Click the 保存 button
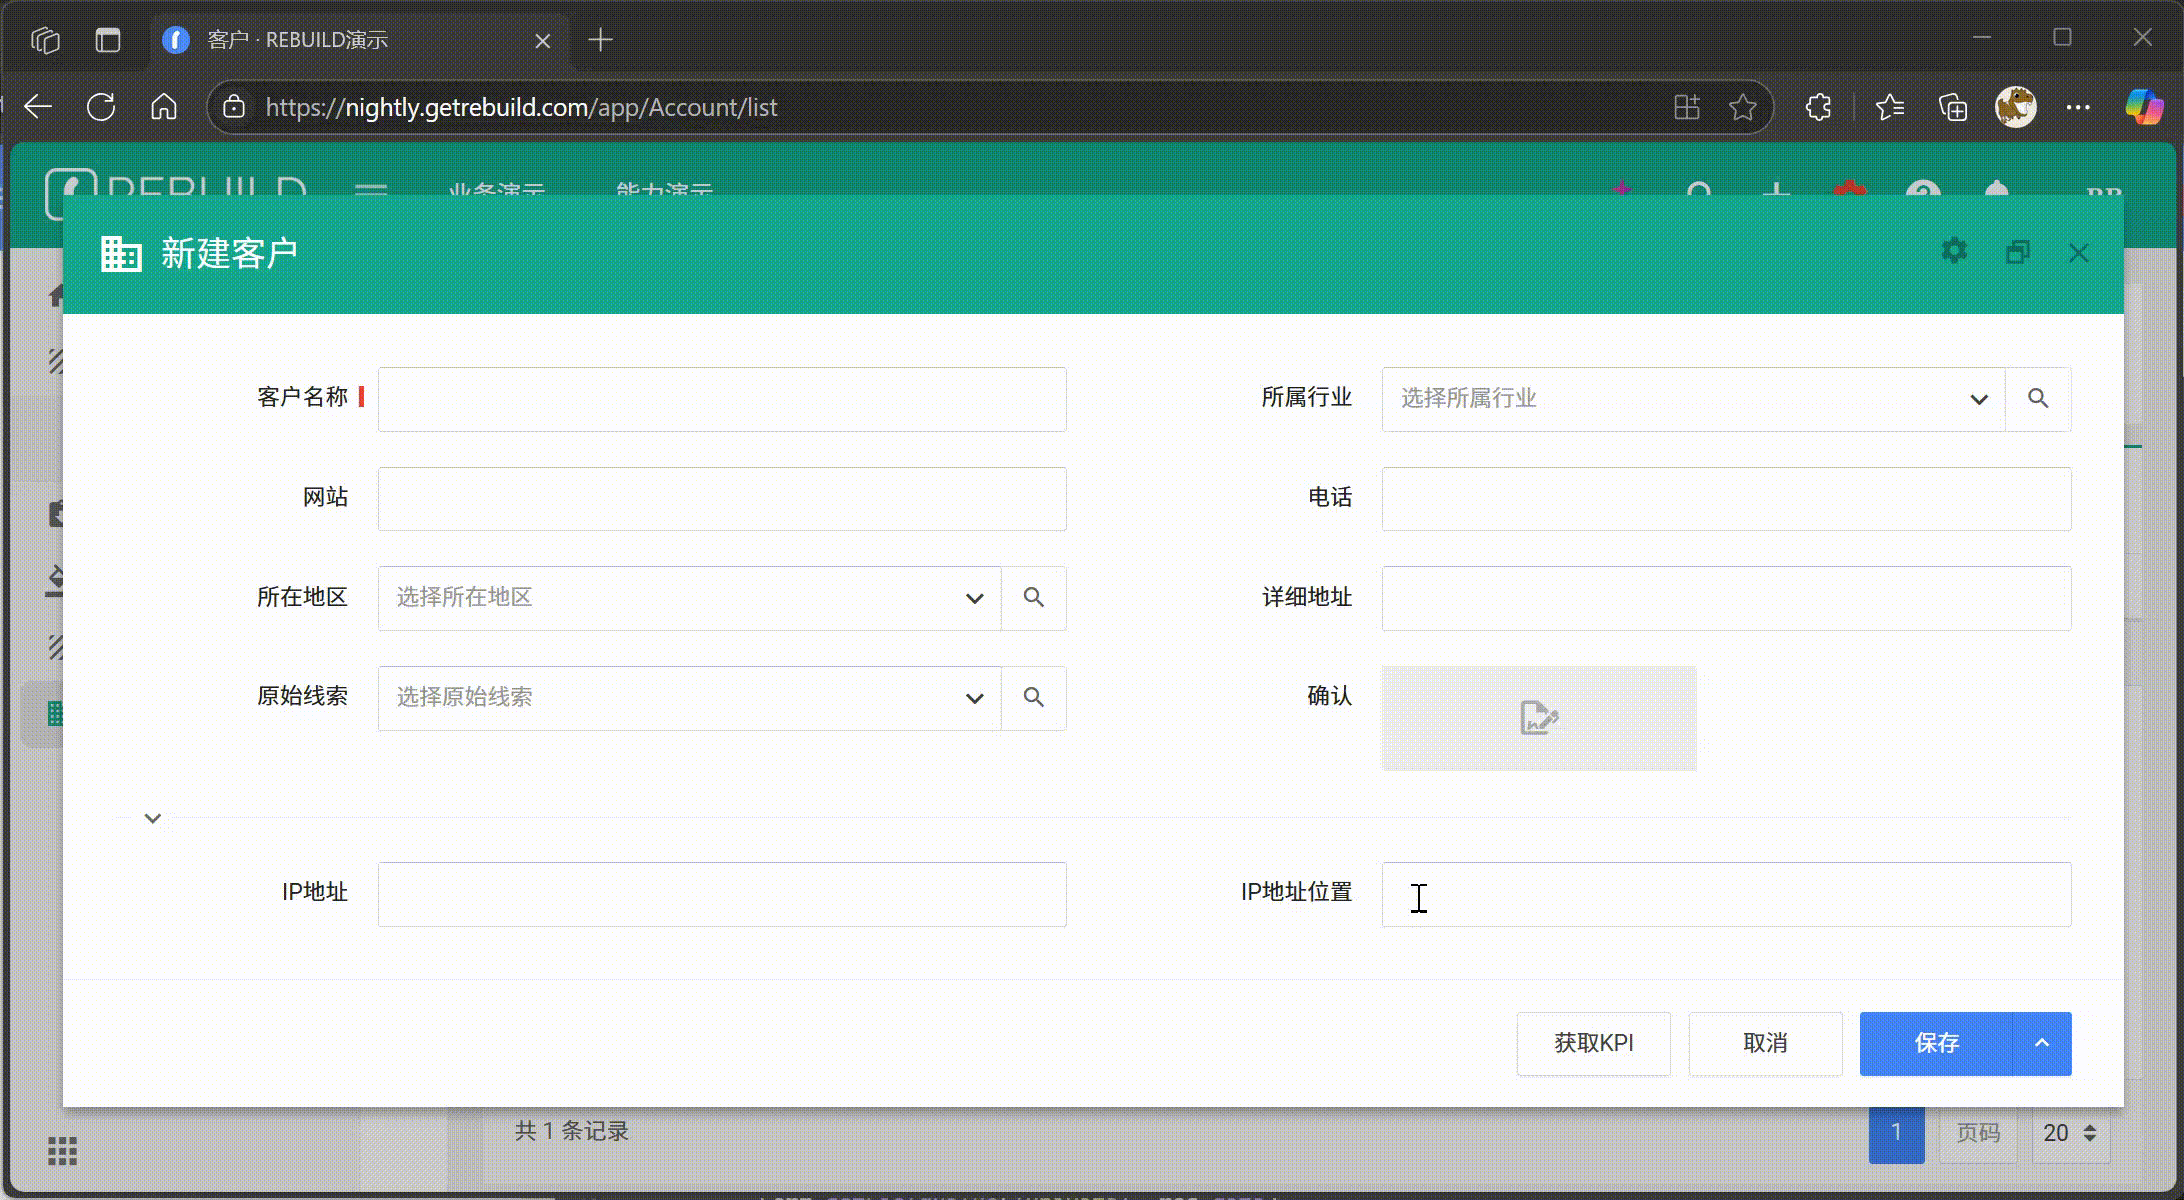Viewport: 2184px width, 1200px height. coord(1936,1043)
